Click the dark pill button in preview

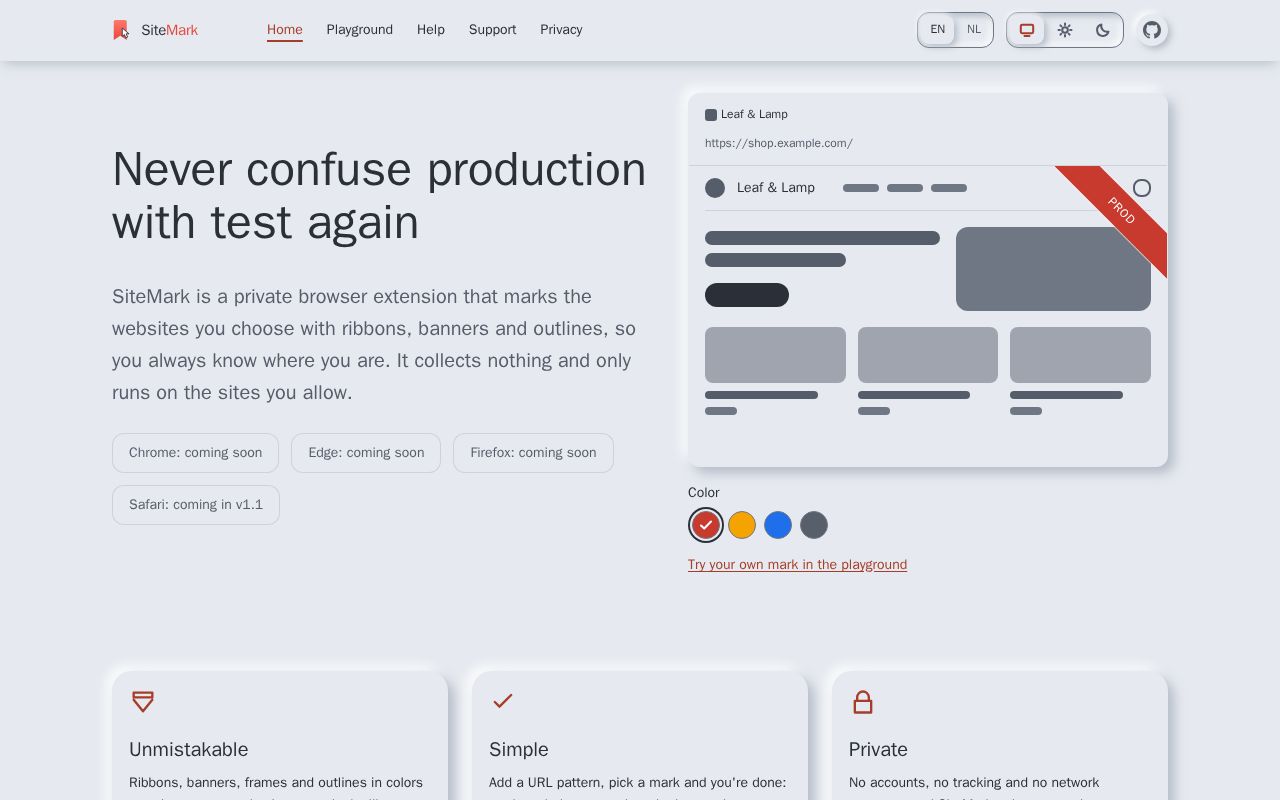pyautogui.click(x=747, y=295)
